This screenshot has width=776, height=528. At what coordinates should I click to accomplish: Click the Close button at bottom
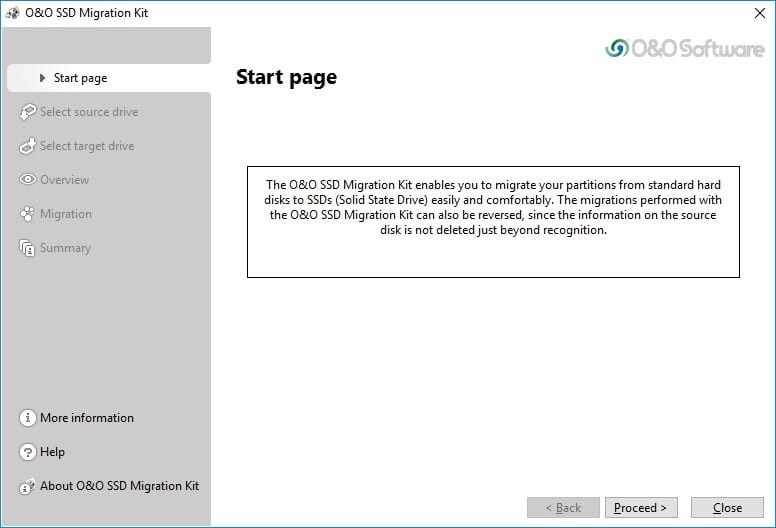coord(727,508)
